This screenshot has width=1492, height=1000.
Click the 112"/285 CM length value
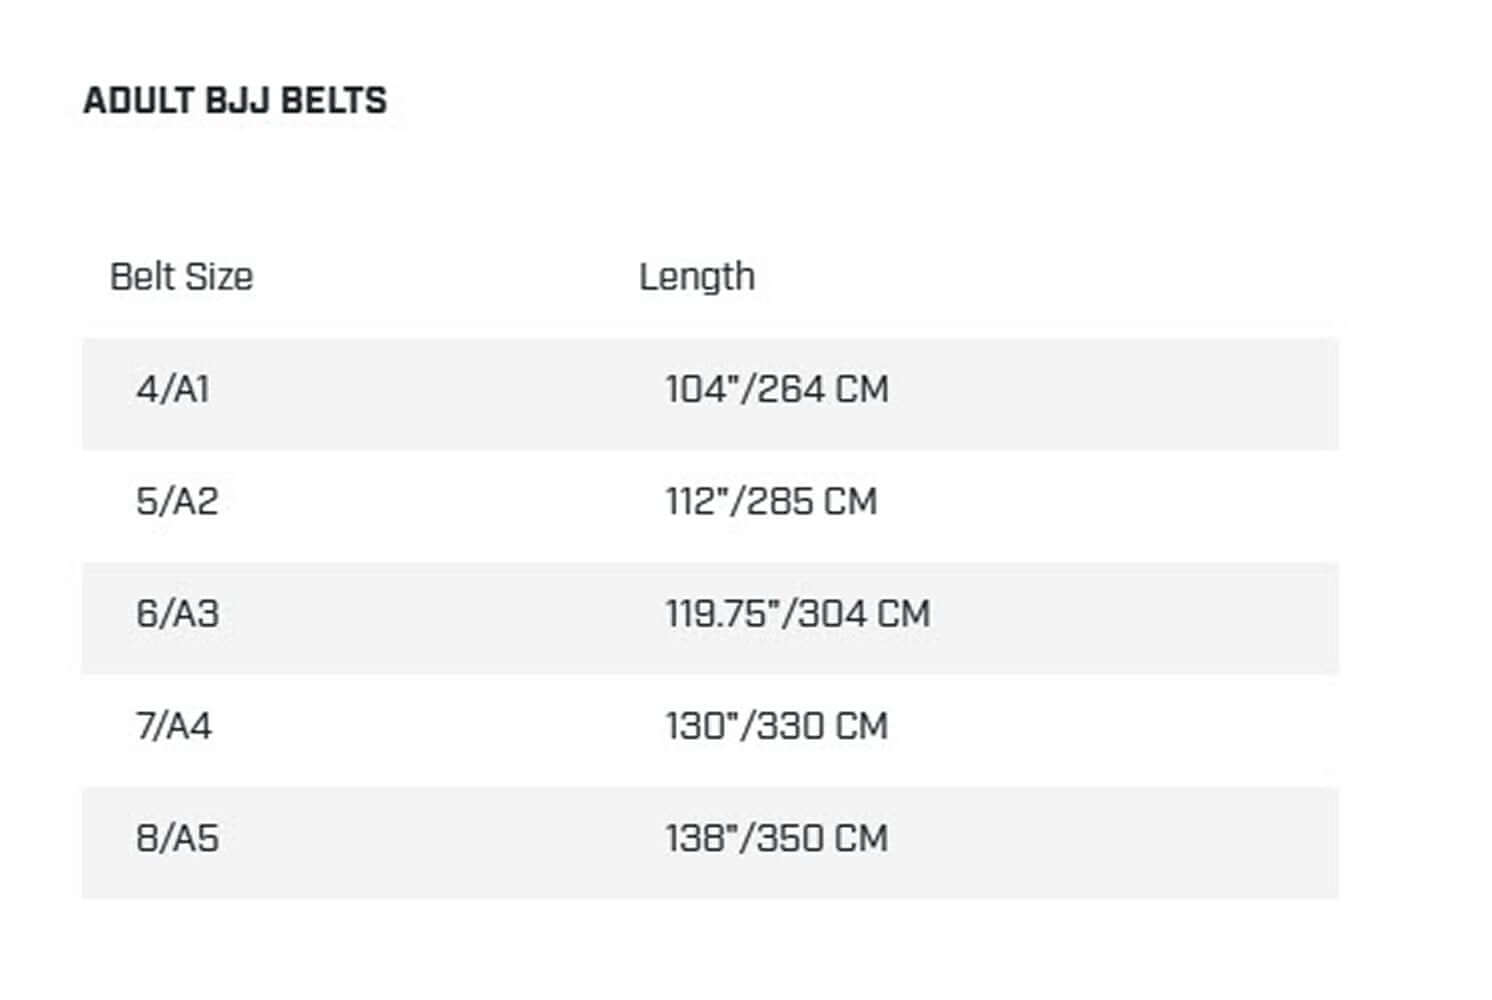pos(771,501)
